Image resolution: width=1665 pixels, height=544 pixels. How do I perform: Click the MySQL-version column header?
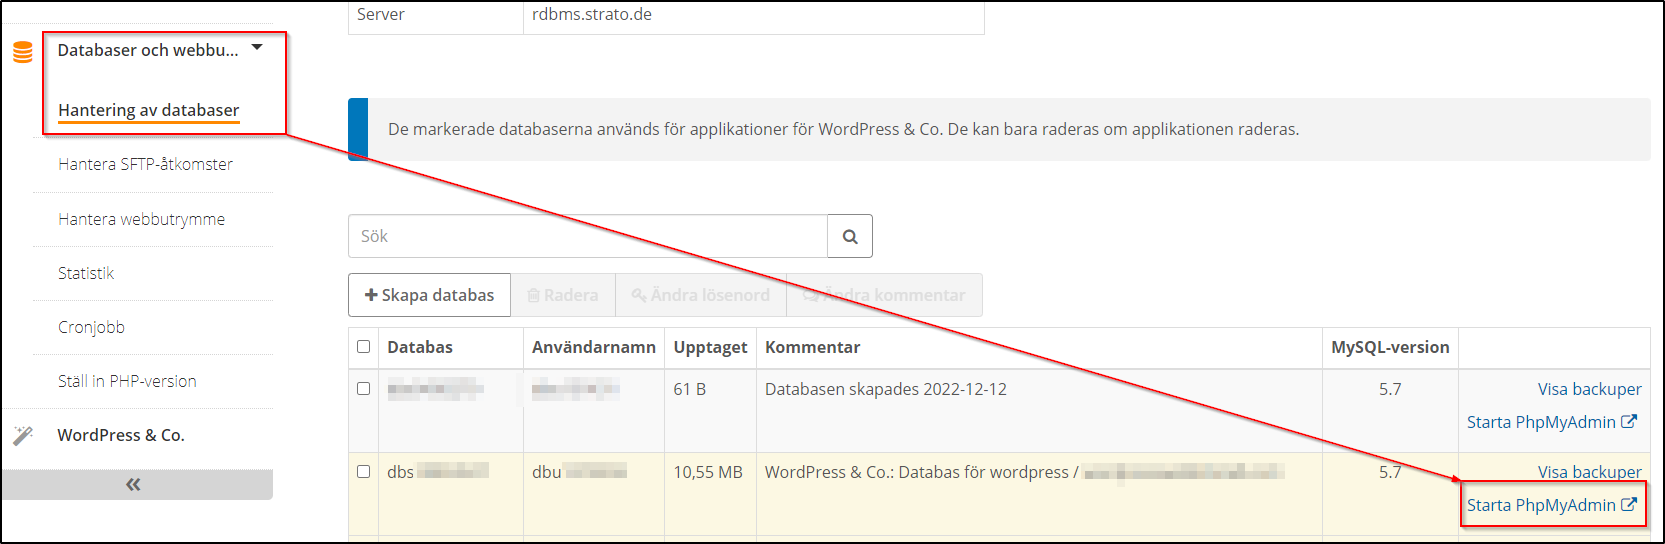click(x=1390, y=347)
